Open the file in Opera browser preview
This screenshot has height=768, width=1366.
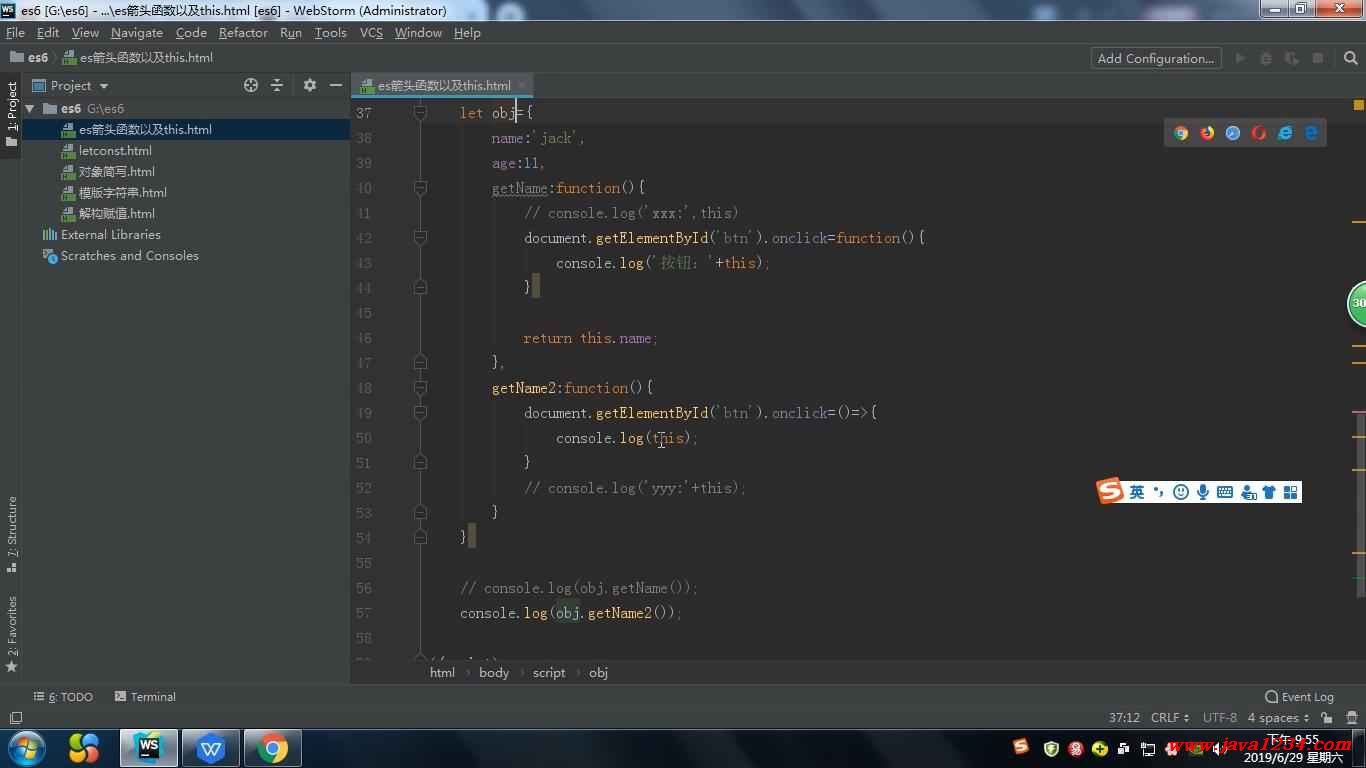click(1259, 132)
